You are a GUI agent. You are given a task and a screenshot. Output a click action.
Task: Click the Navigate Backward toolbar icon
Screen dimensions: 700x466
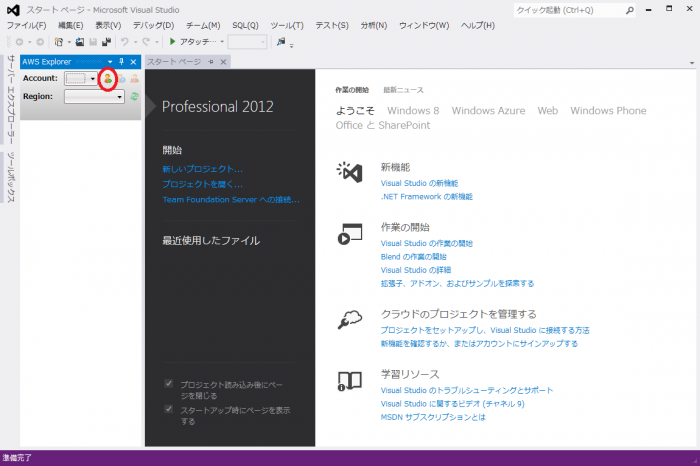19,42
